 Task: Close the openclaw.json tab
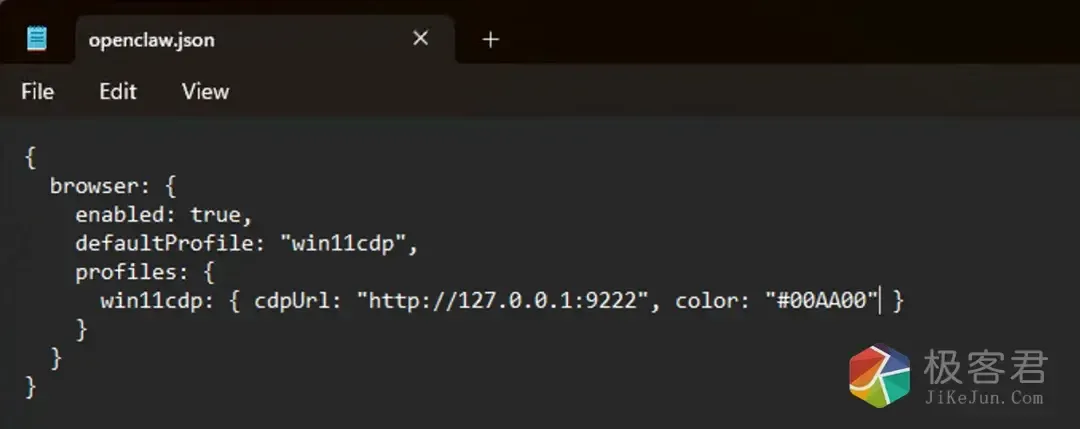coord(421,39)
